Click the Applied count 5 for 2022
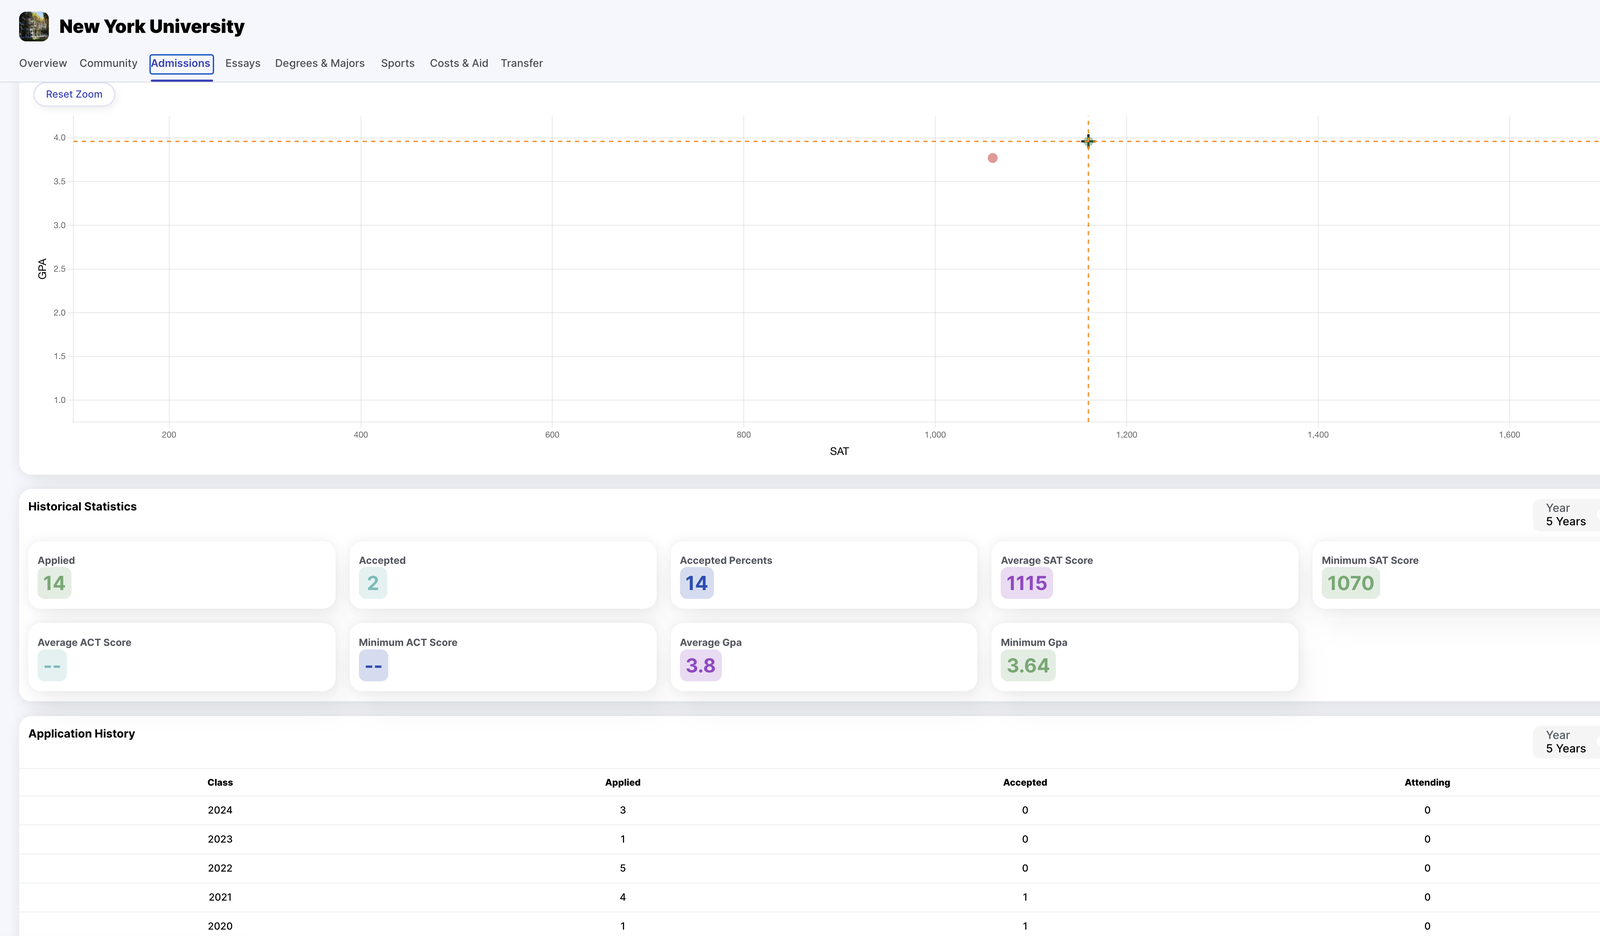 [623, 868]
